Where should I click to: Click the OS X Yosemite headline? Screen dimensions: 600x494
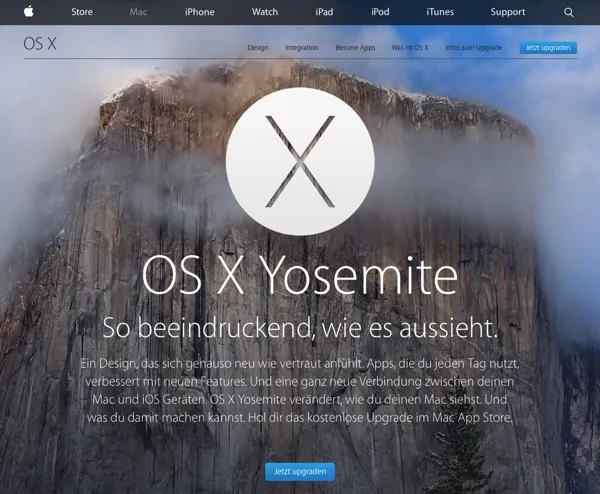coord(300,275)
